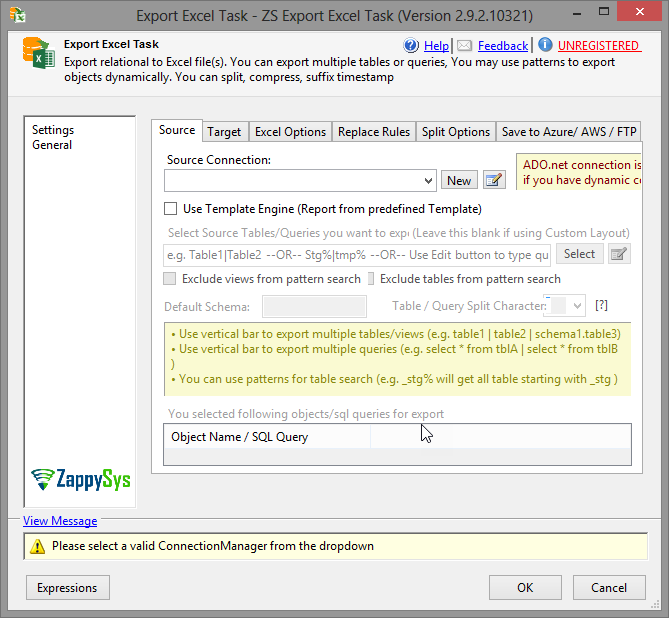Click the Default Schema input field
Viewport: 669px width, 618px height.
[314, 306]
